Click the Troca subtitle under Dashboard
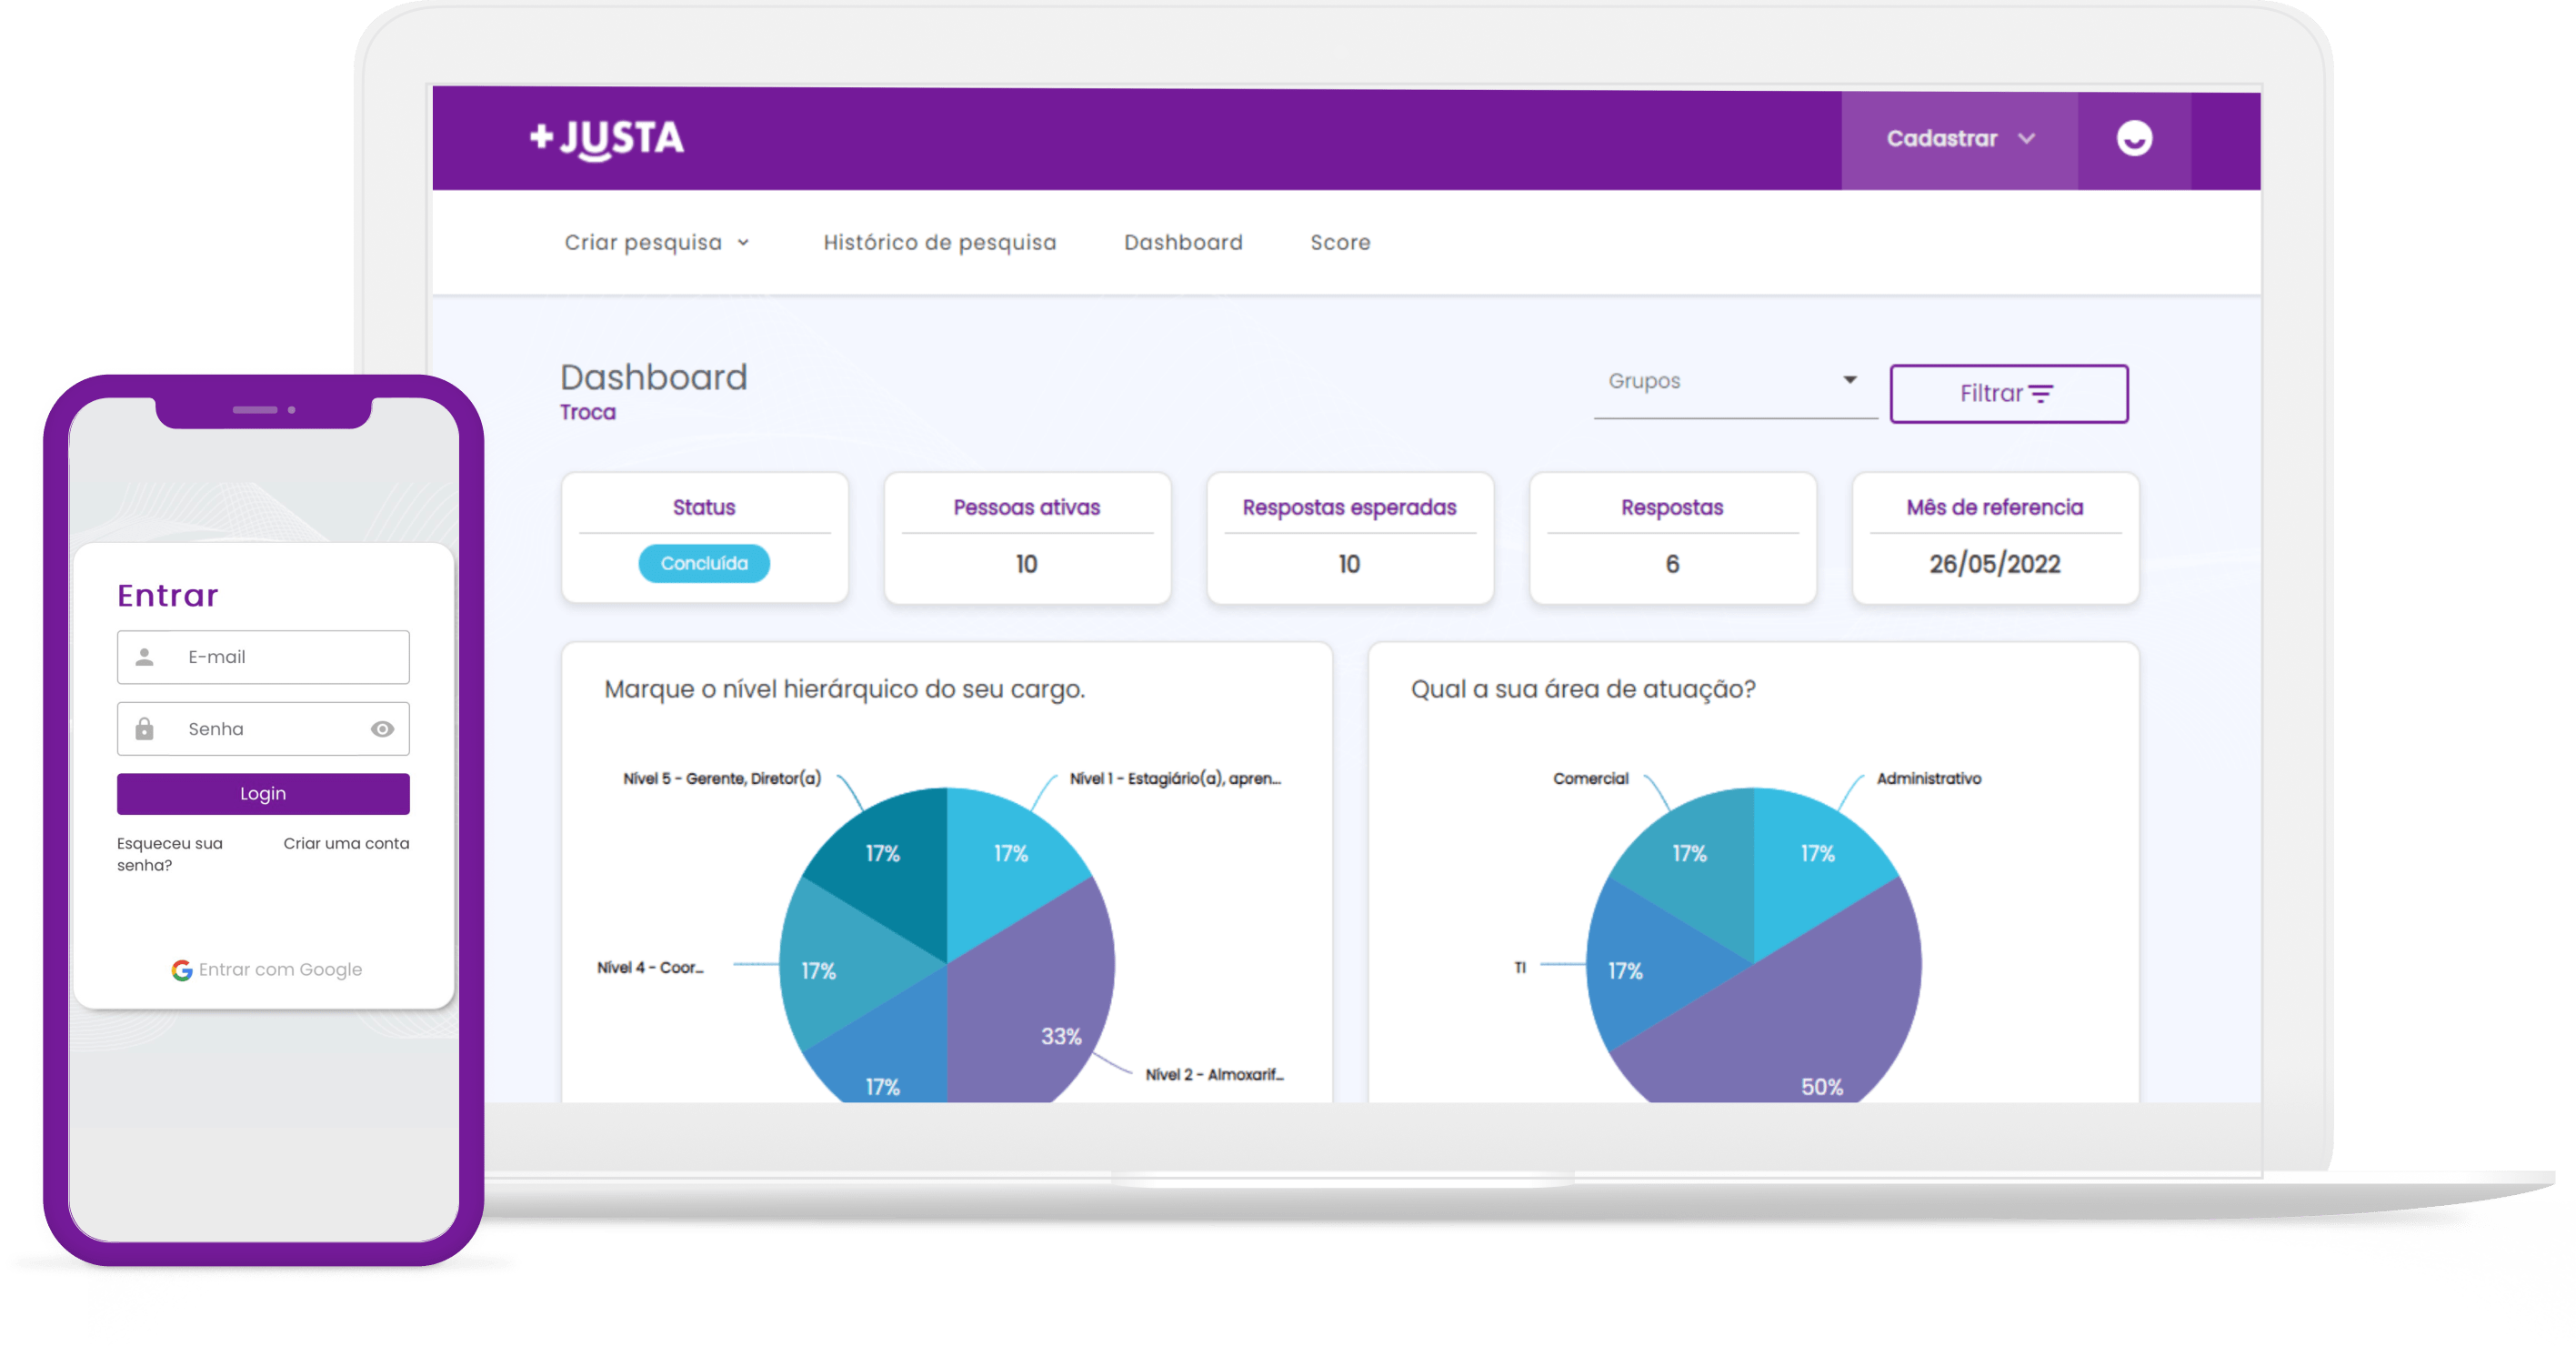 click(x=588, y=413)
